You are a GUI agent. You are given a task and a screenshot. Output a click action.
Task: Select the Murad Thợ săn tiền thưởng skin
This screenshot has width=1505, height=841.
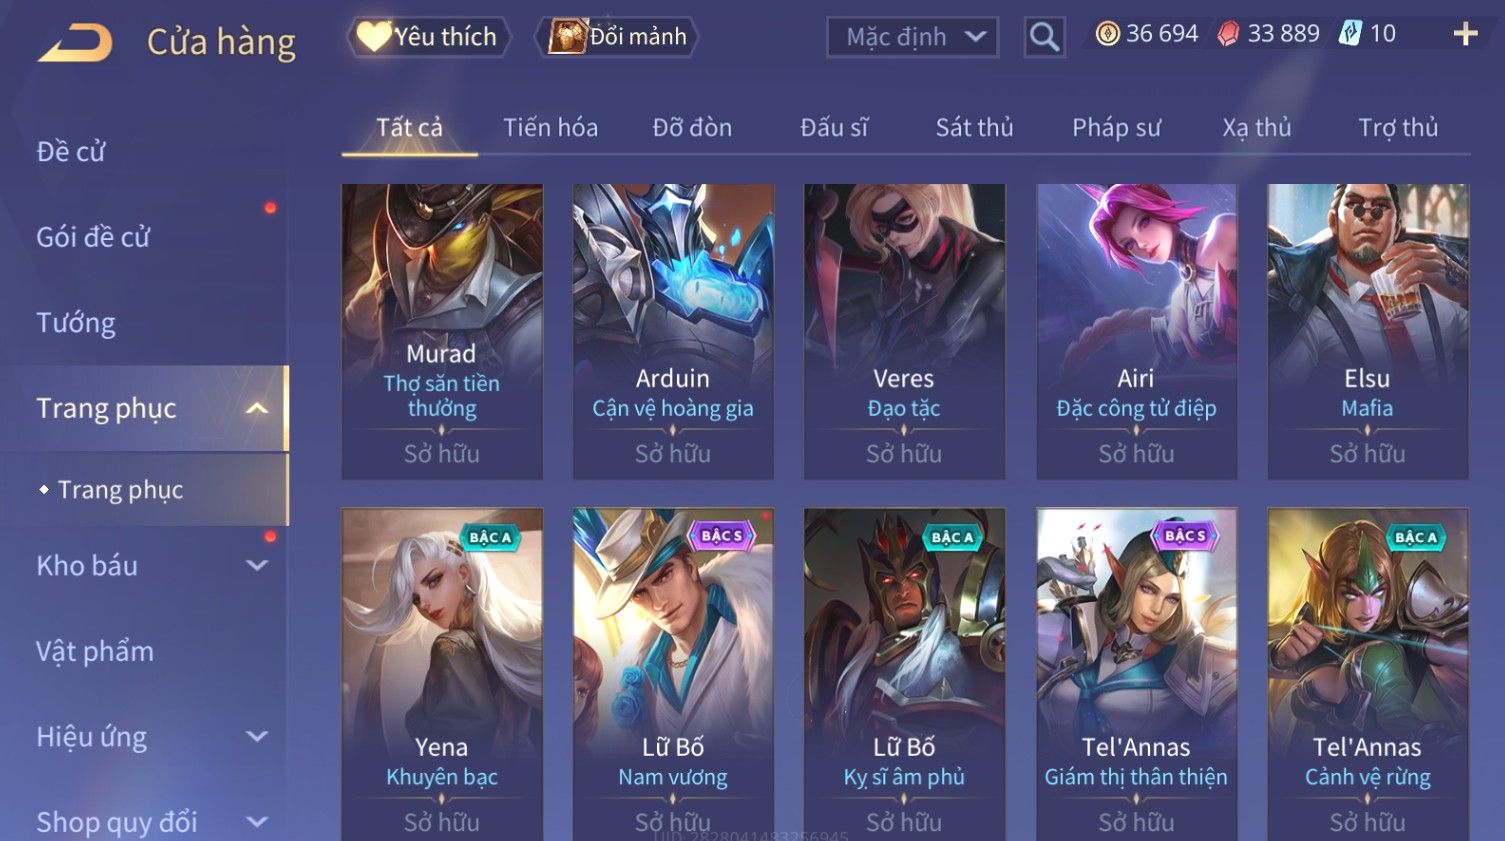point(442,331)
